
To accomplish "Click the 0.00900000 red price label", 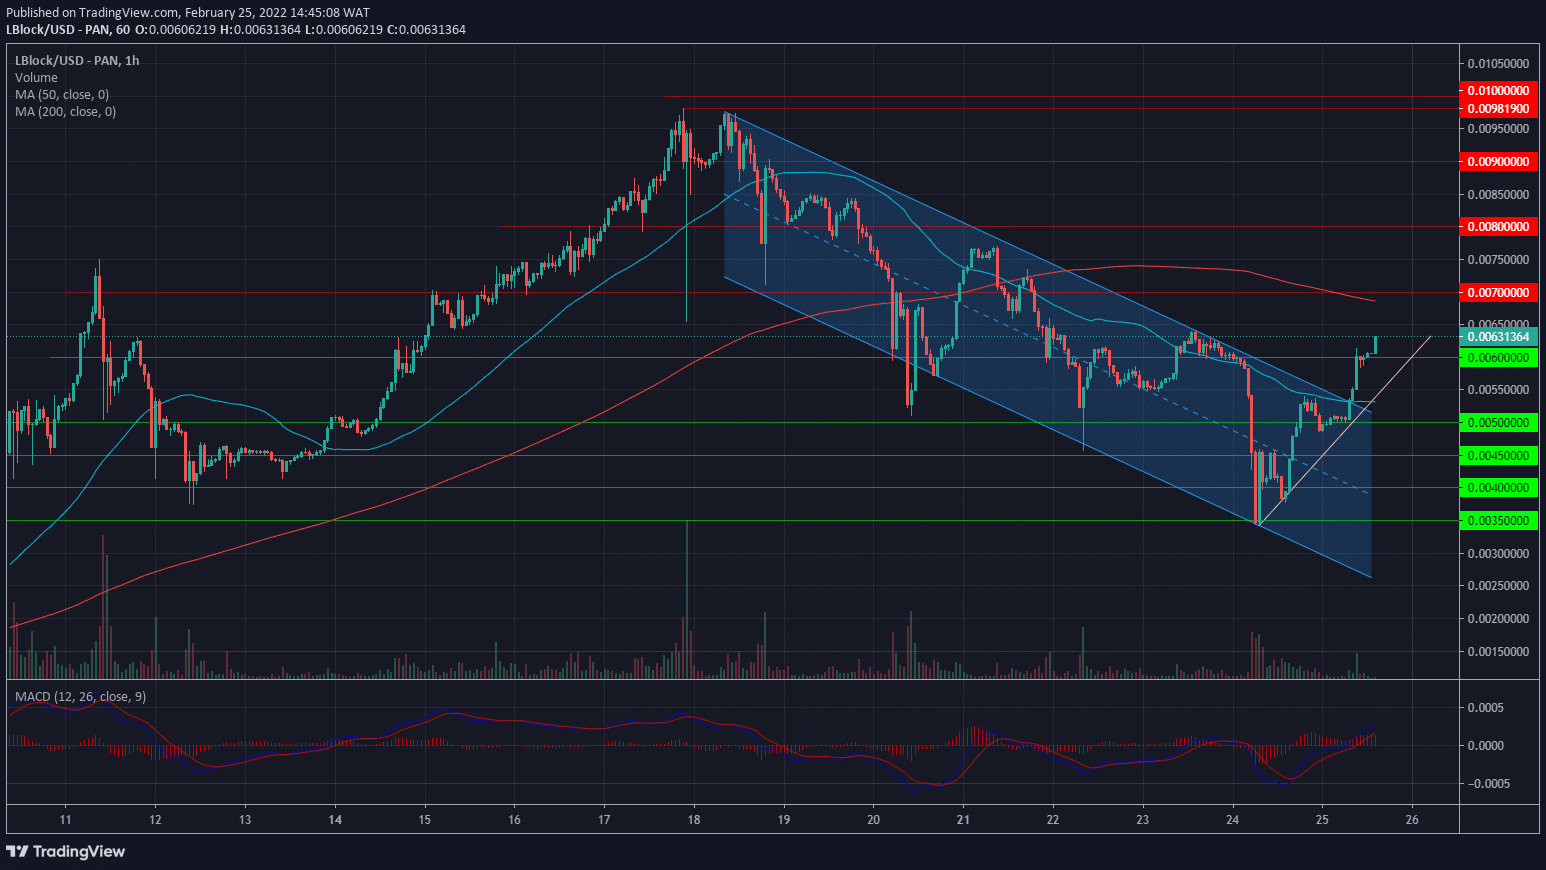I will 1497,161.
